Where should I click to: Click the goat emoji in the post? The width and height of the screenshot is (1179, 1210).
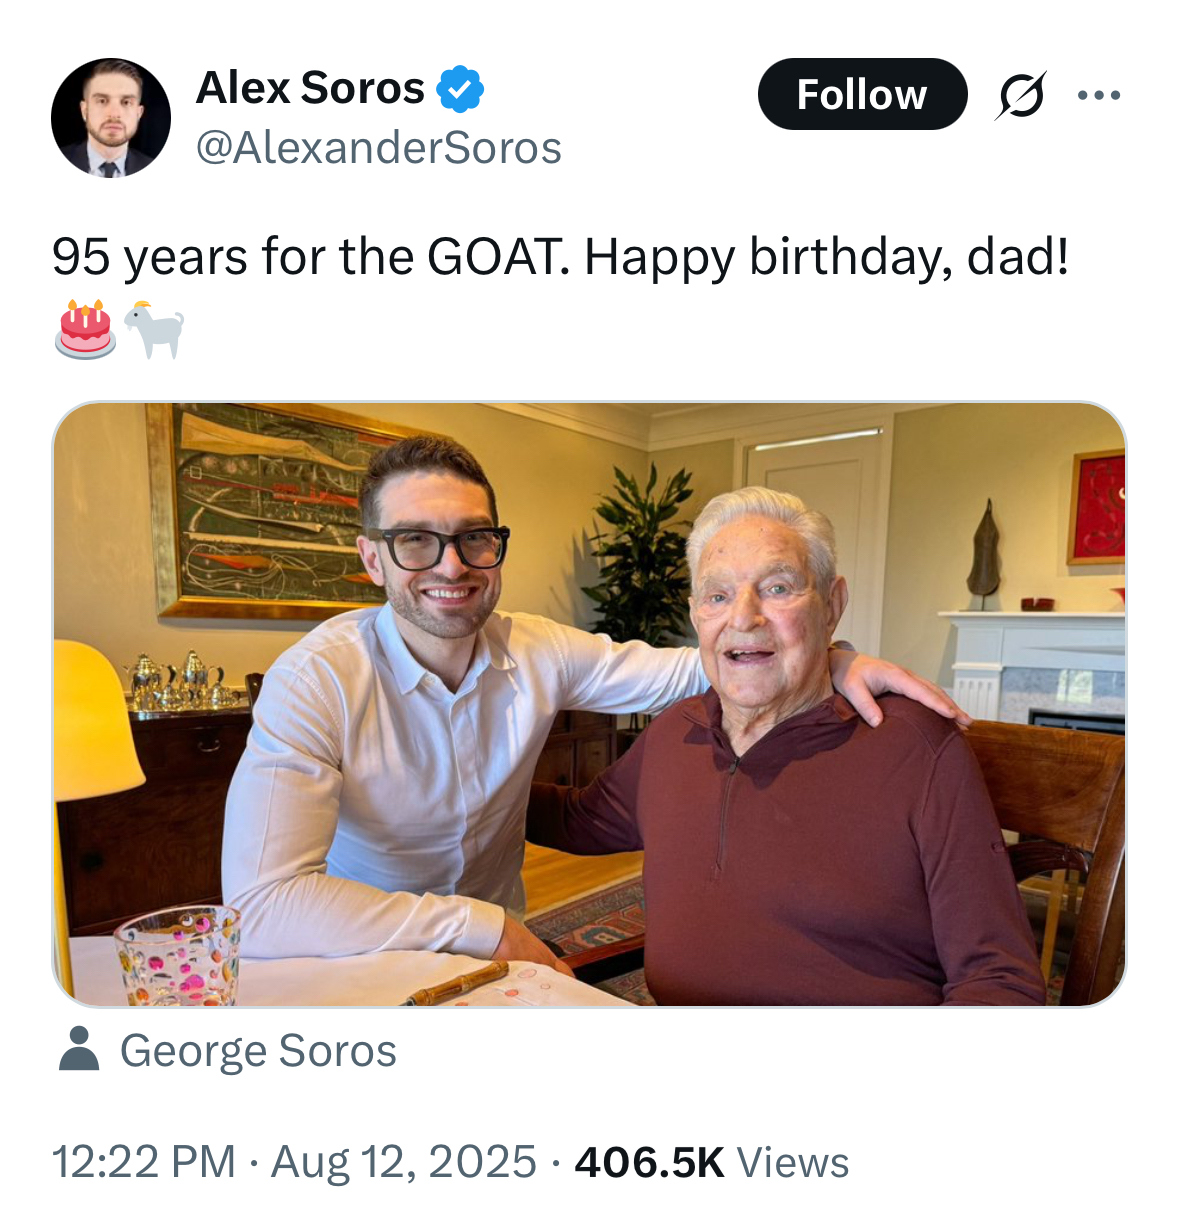[154, 329]
